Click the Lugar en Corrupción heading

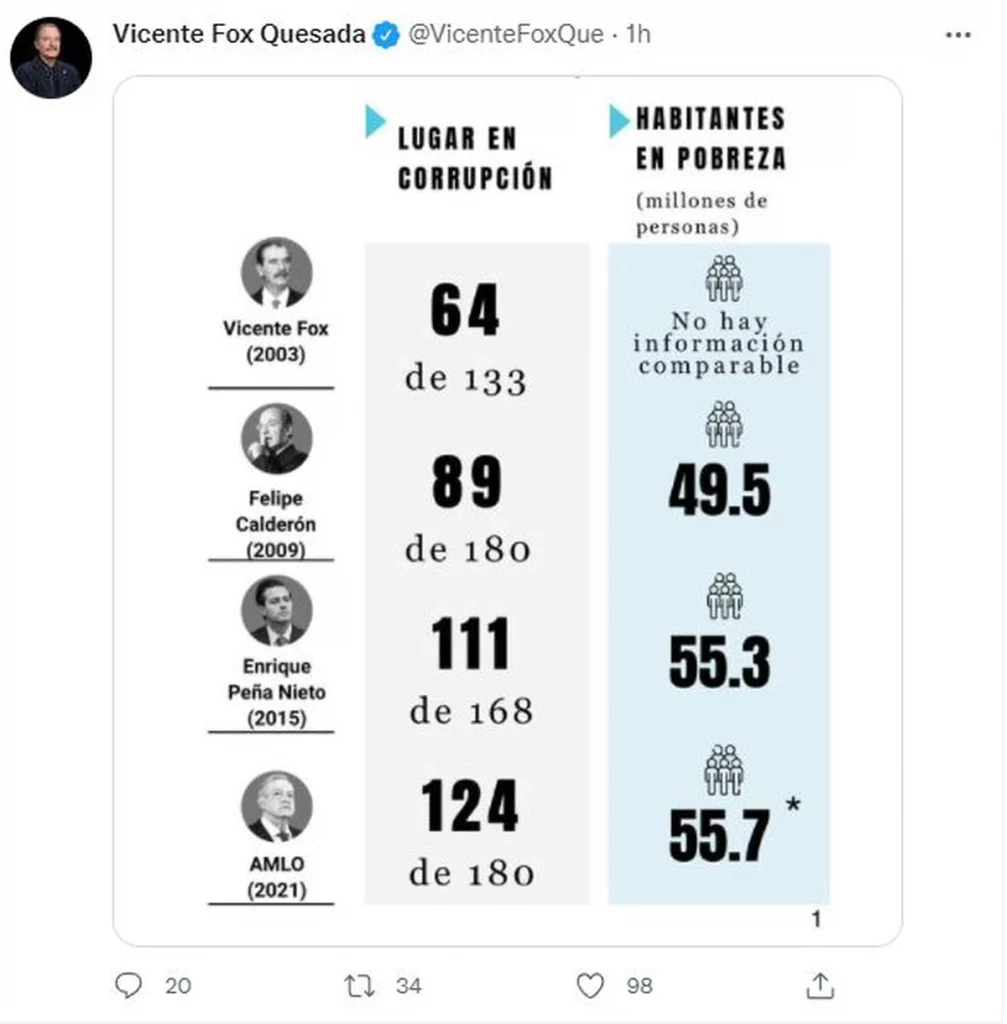pyautogui.click(x=475, y=158)
